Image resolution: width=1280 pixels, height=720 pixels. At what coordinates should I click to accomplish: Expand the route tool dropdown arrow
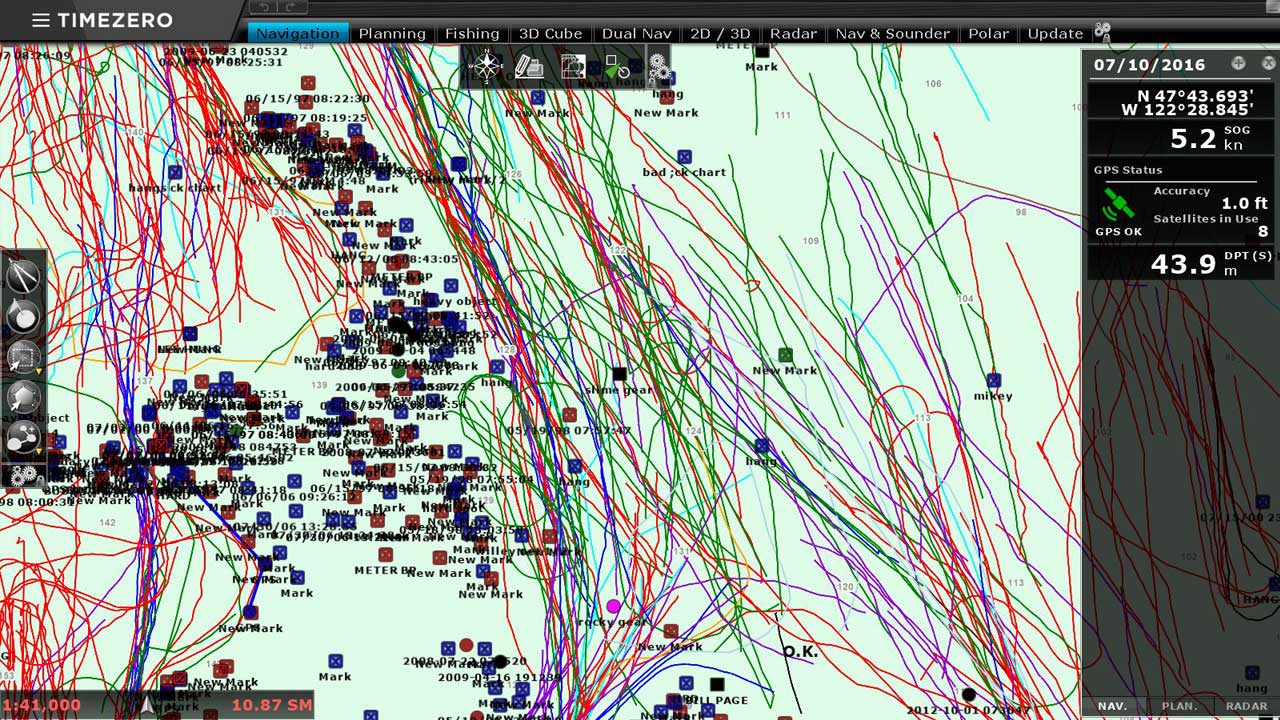point(40,450)
